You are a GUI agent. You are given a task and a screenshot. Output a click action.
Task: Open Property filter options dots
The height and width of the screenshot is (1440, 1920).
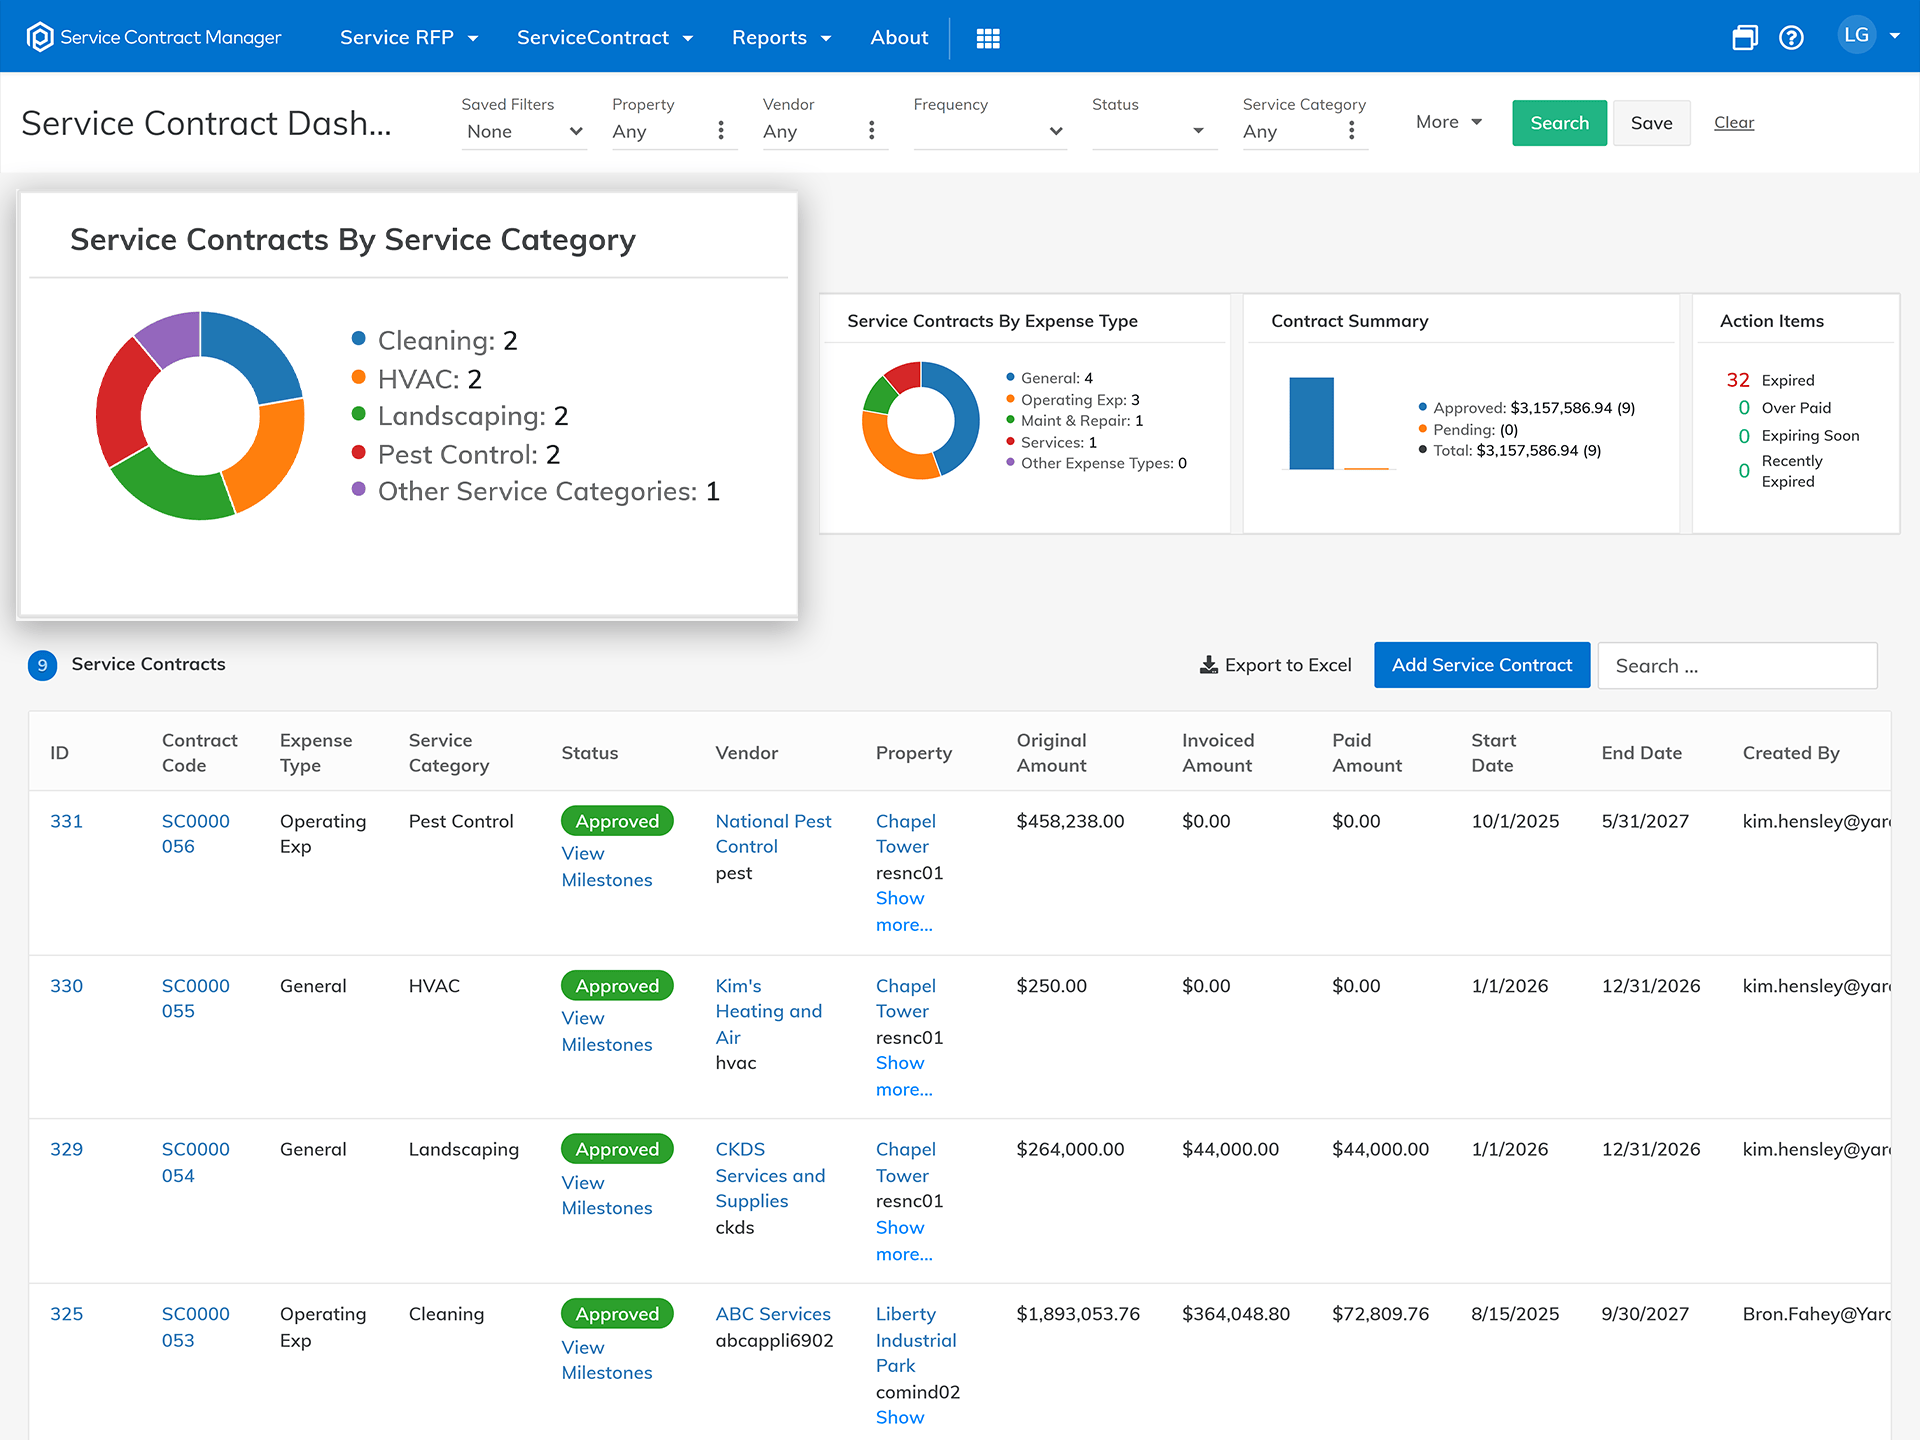coord(721,131)
